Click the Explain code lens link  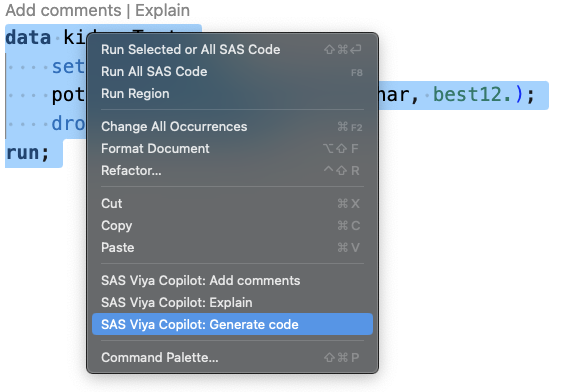(162, 10)
